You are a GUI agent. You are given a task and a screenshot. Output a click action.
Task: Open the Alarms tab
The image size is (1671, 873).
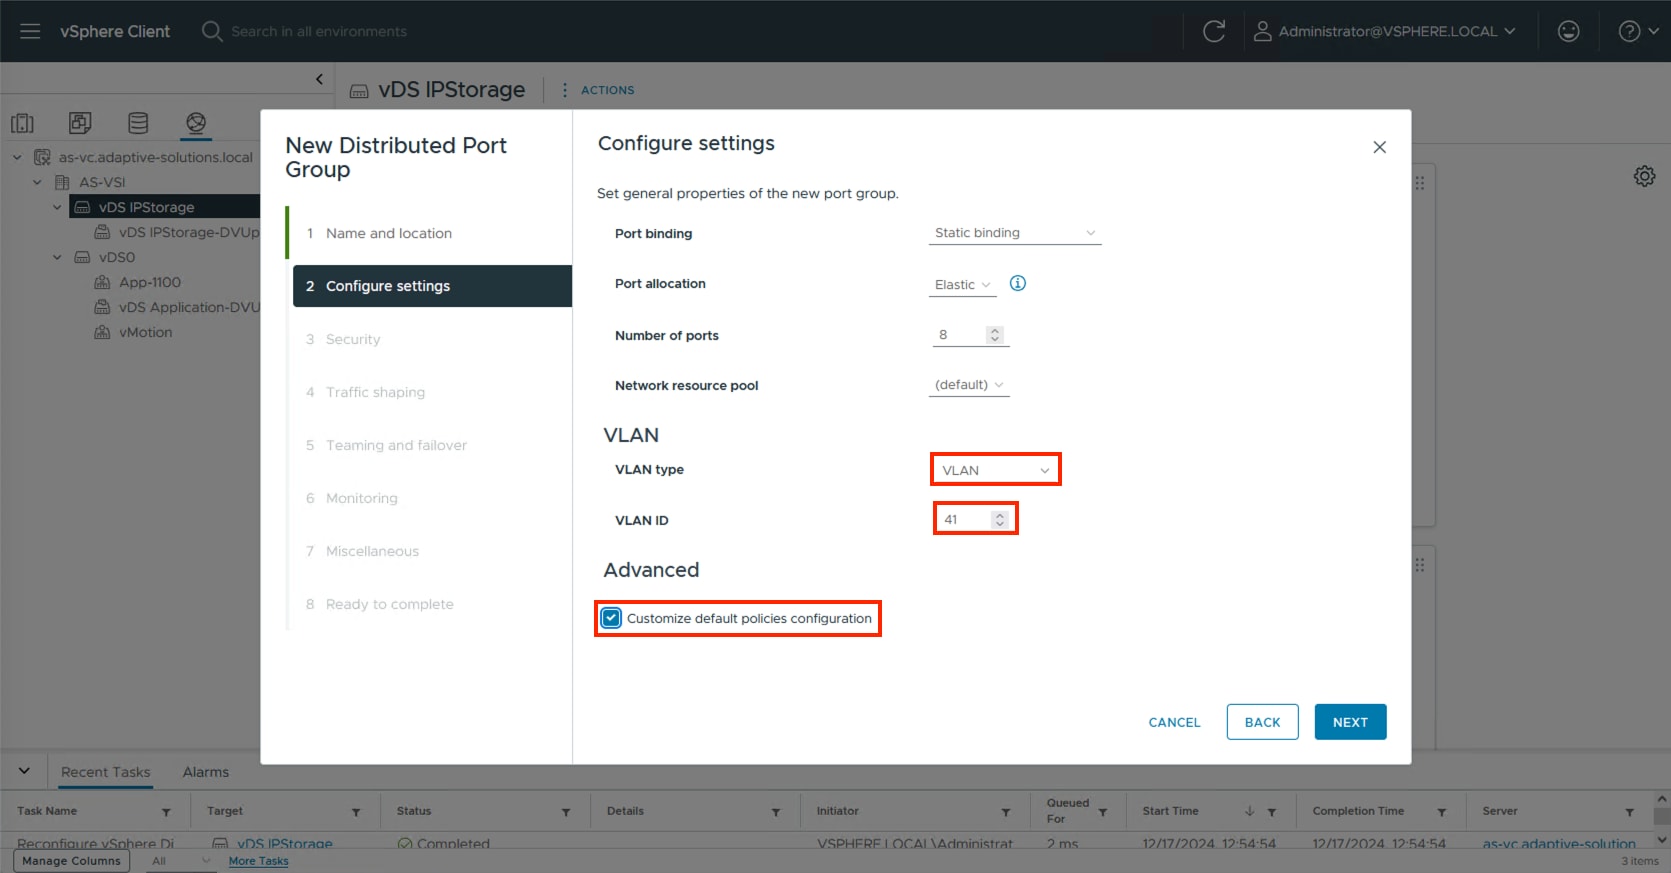[206, 772]
